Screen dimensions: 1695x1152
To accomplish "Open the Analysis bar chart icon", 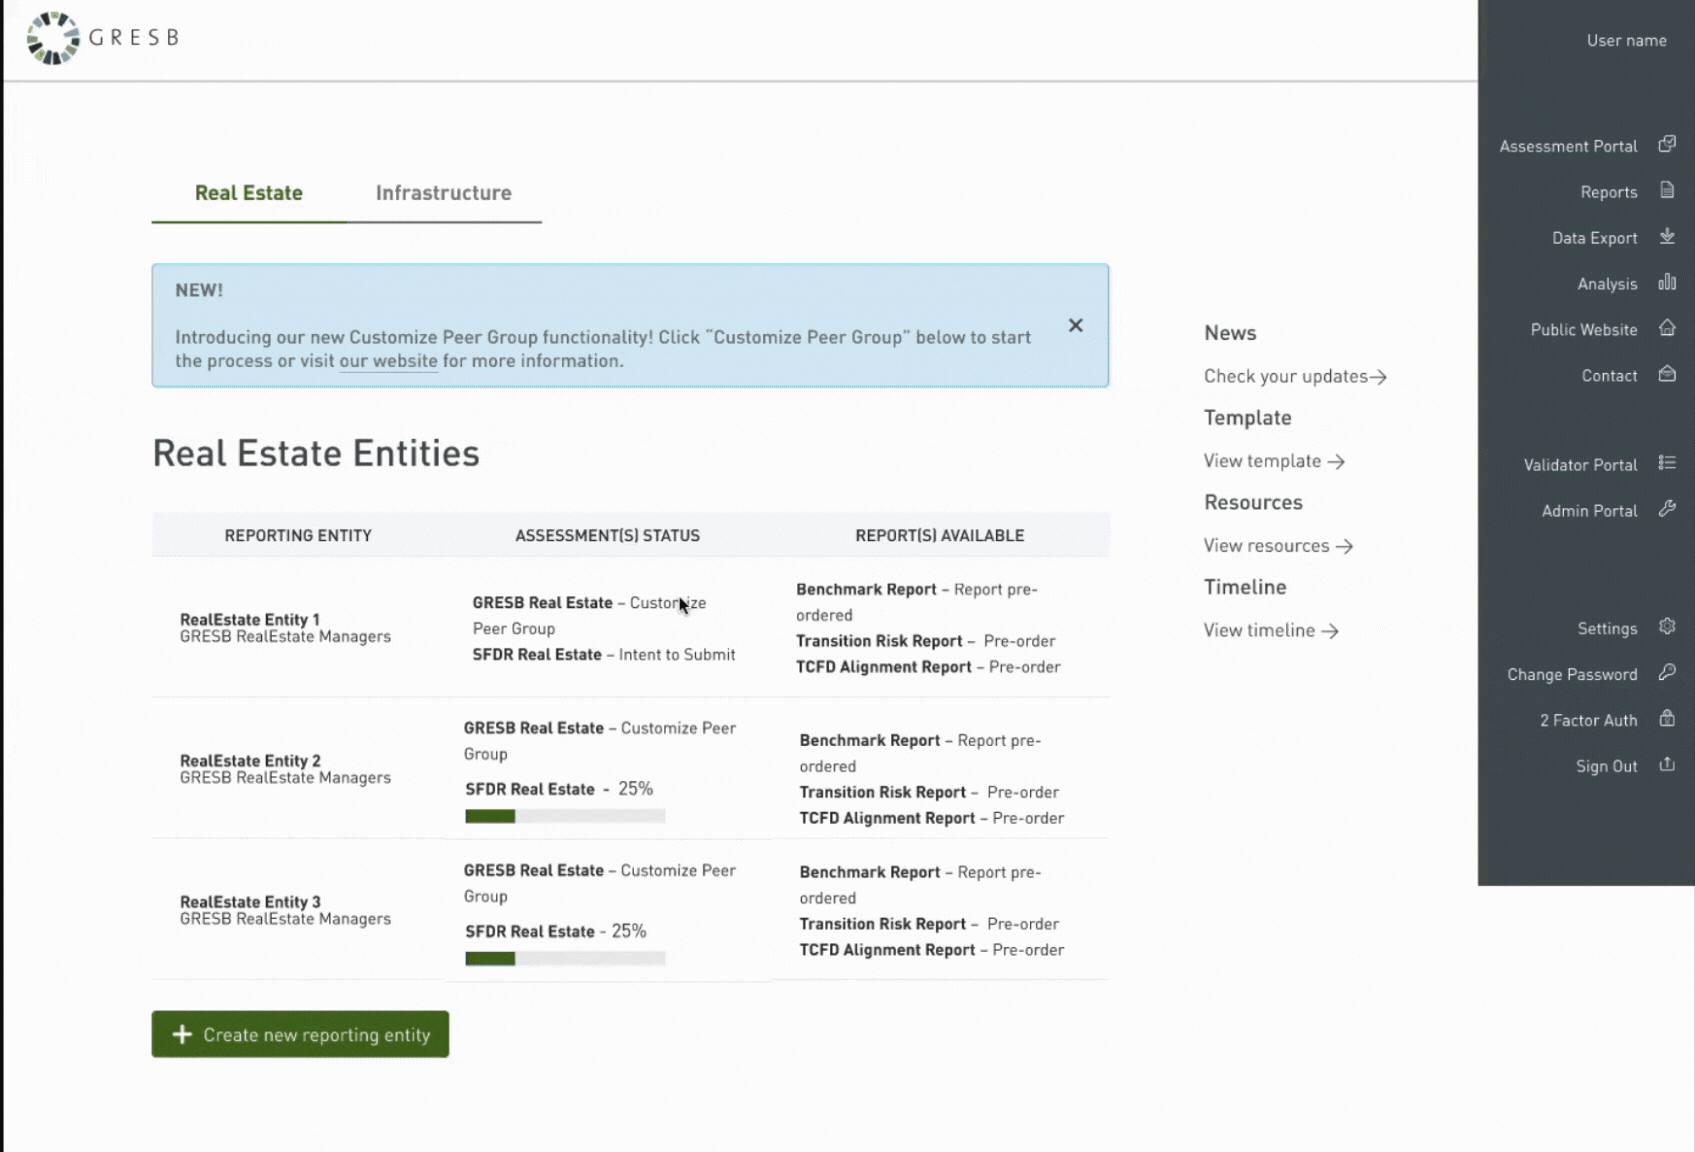I will click(x=1666, y=283).
